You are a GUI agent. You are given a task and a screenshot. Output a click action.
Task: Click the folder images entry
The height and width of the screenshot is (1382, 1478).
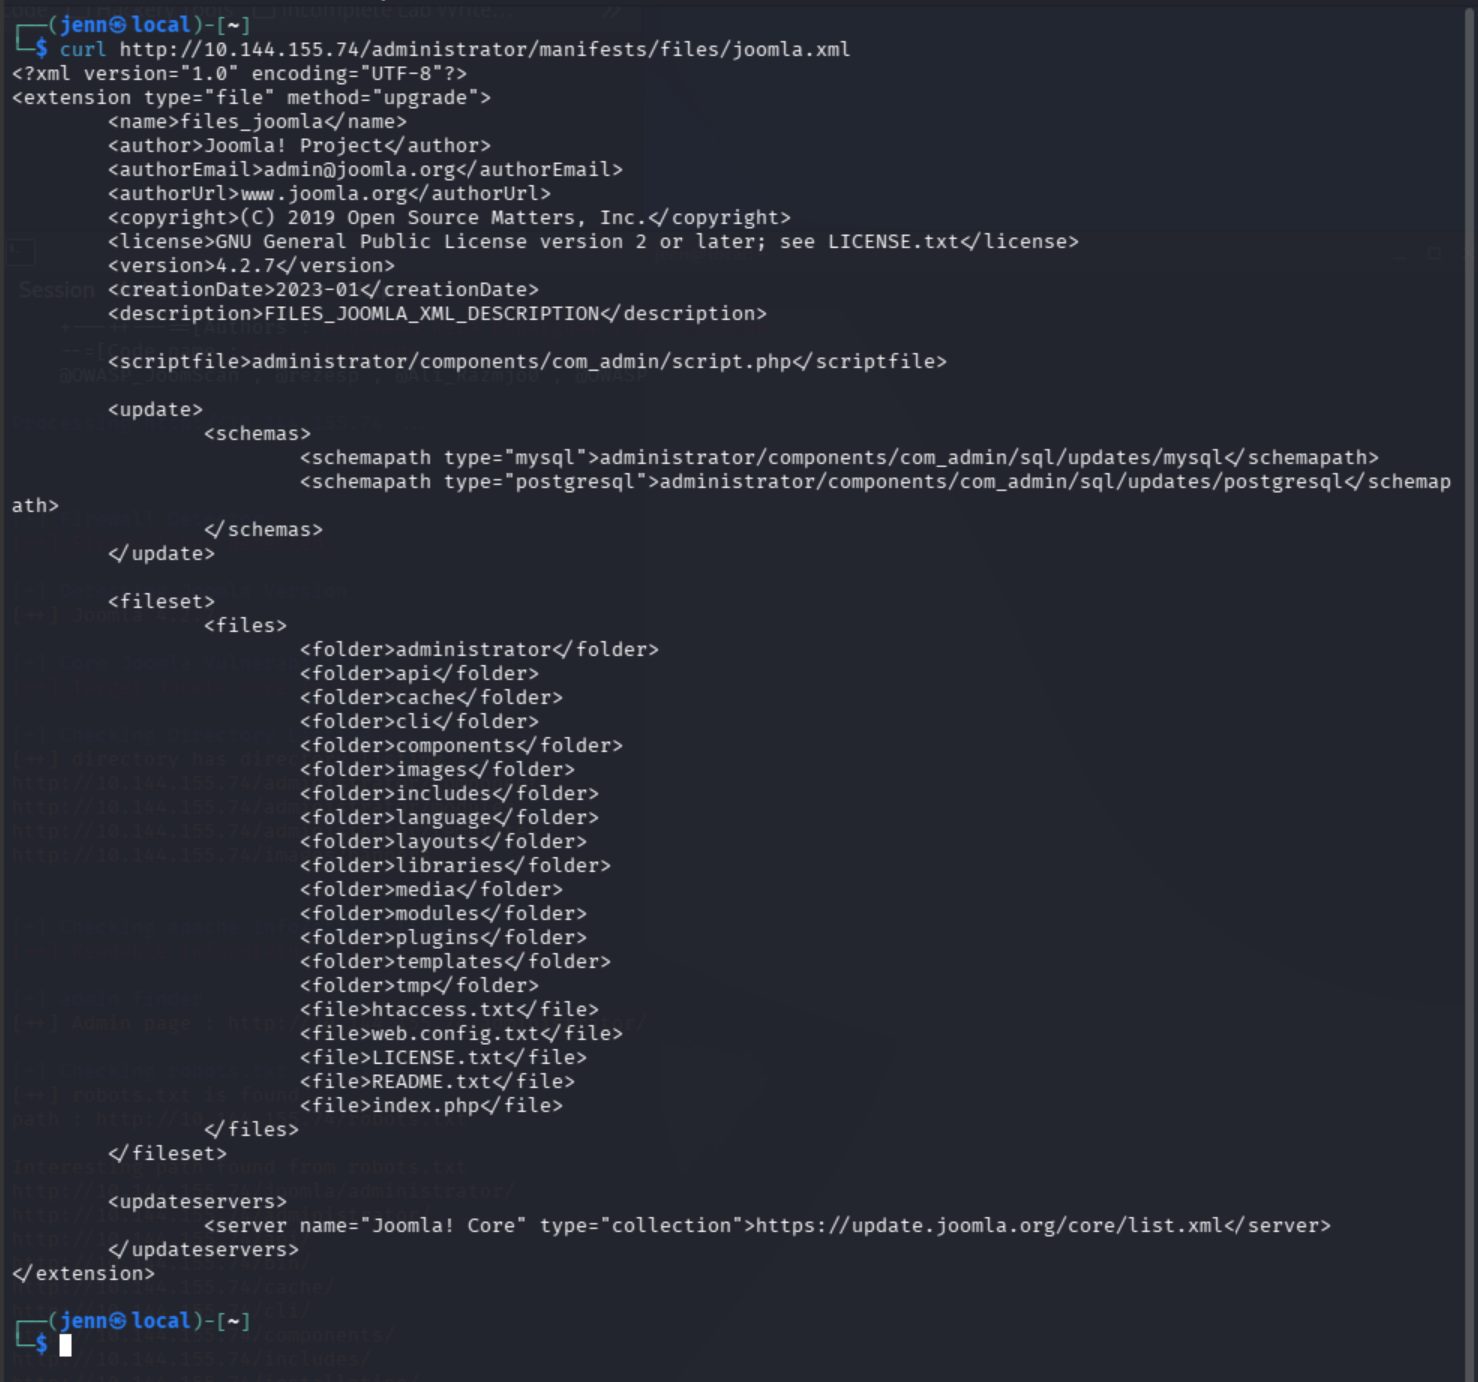pos(437,769)
